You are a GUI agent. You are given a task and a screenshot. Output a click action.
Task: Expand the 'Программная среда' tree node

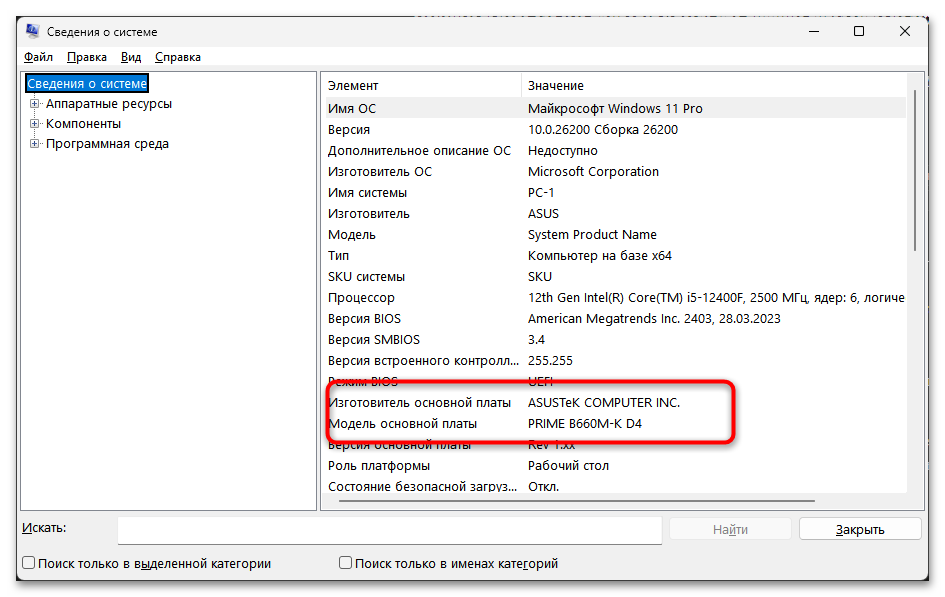pyautogui.click(x=34, y=143)
